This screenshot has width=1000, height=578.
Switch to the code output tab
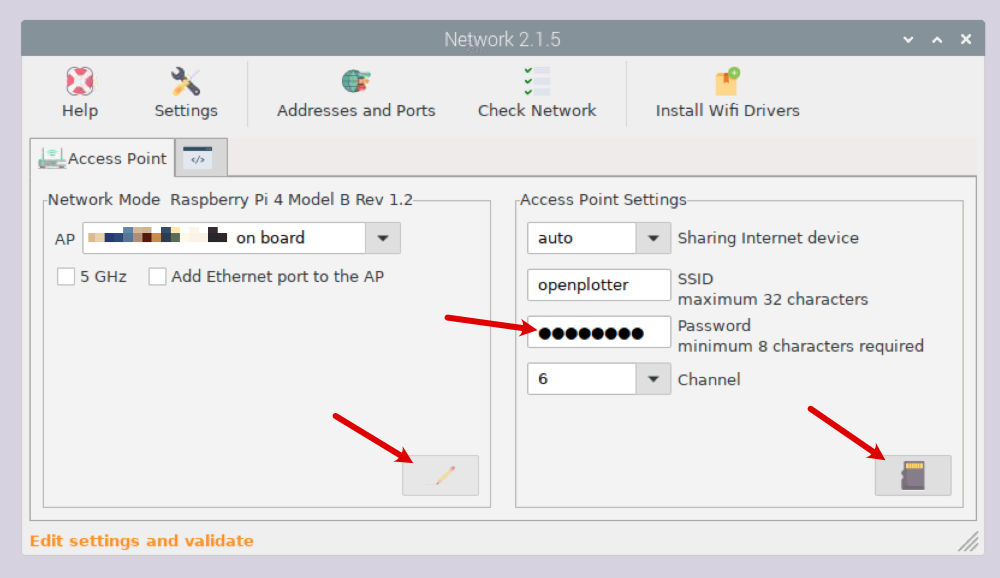(x=198, y=157)
